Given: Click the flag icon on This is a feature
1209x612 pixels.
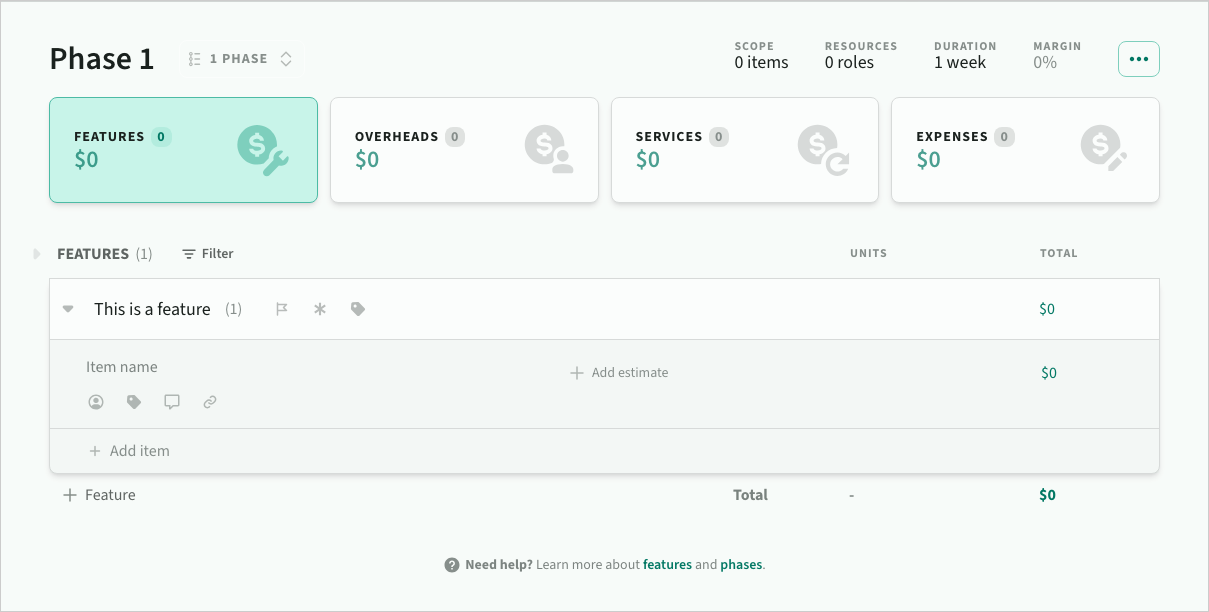Looking at the screenshot, I should pos(282,309).
